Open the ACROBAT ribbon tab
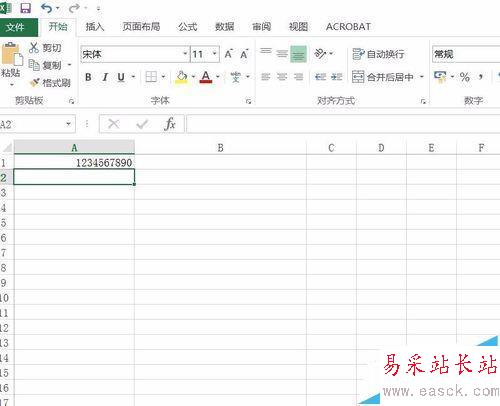Image resolution: width=500 pixels, height=406 pixels. tap(348, 27)
